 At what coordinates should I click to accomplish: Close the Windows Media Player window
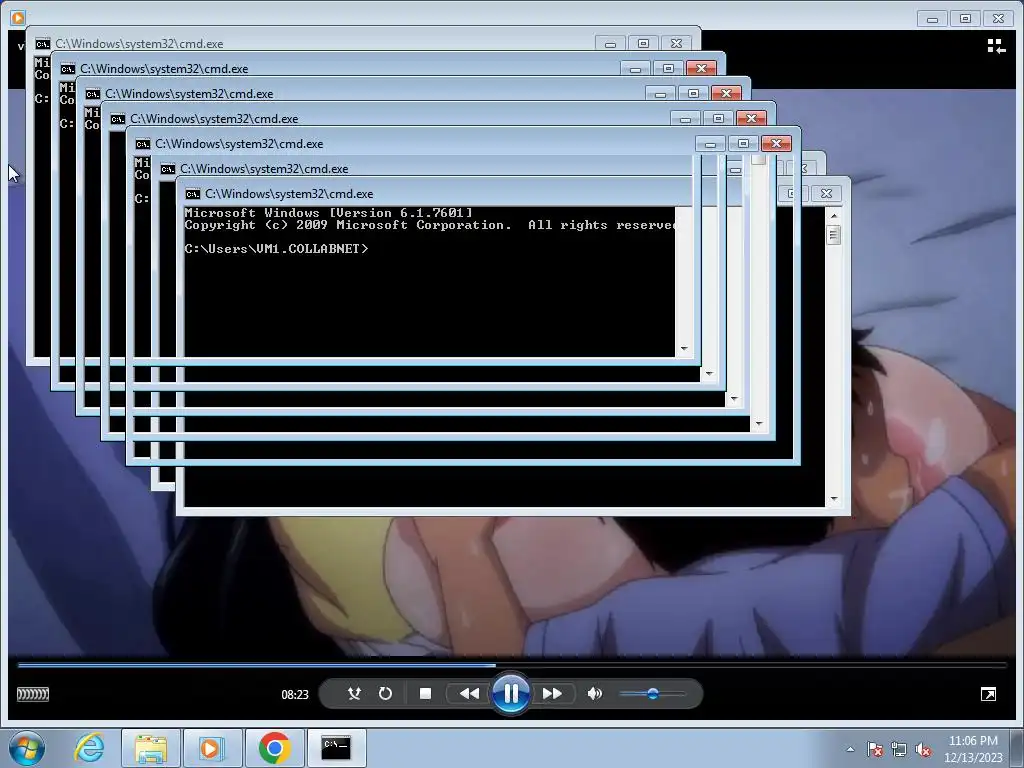click(x=999, y=19)
